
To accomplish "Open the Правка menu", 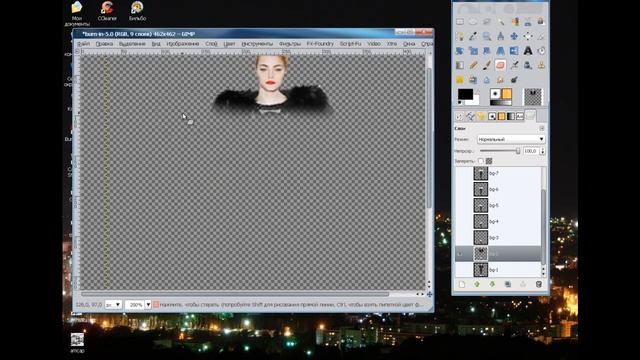I will (x=104, y=44).
